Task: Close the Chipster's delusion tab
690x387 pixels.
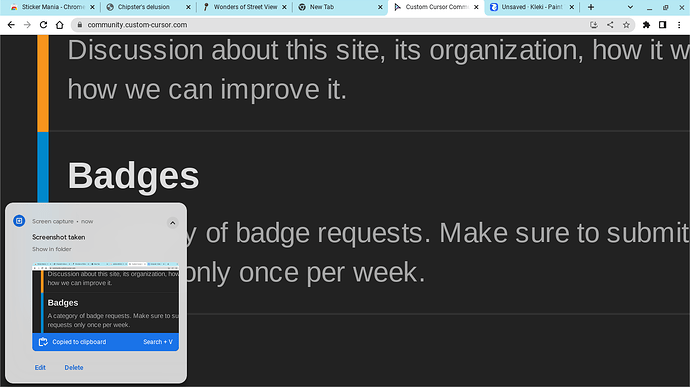Action: pos(188,7)
